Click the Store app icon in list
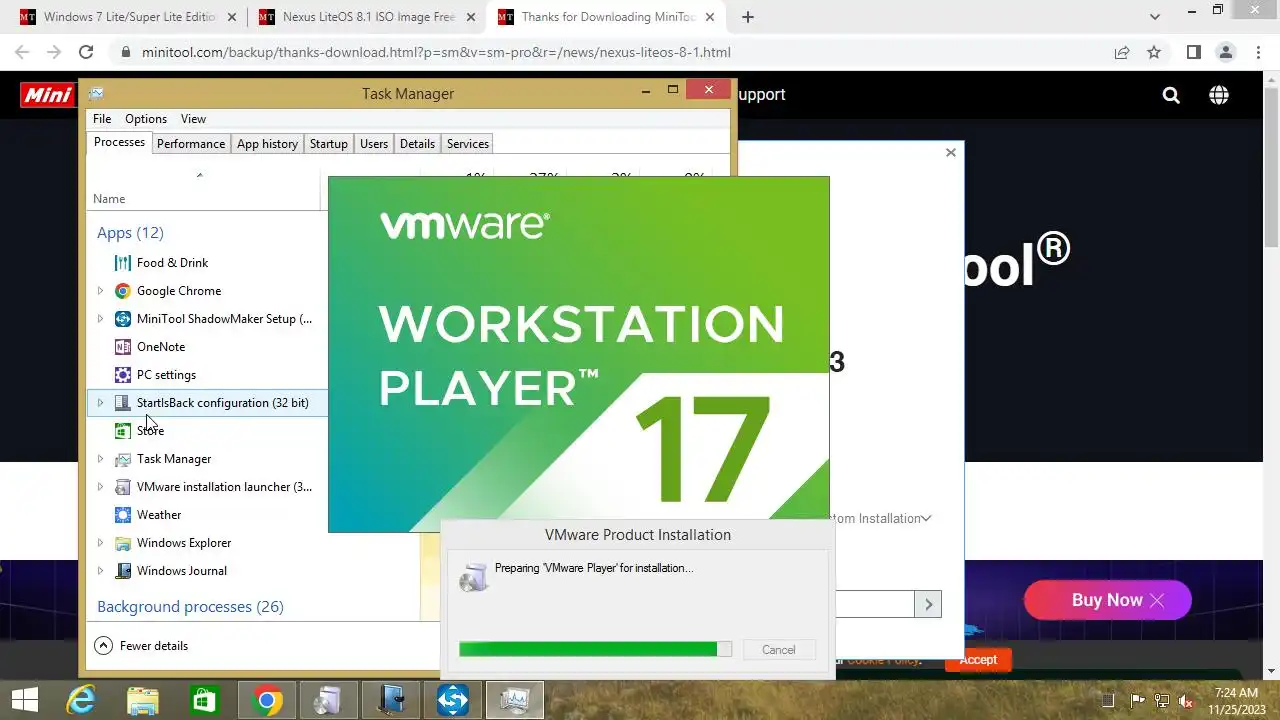Viewport: 1280px width, 720px height. 122,431
